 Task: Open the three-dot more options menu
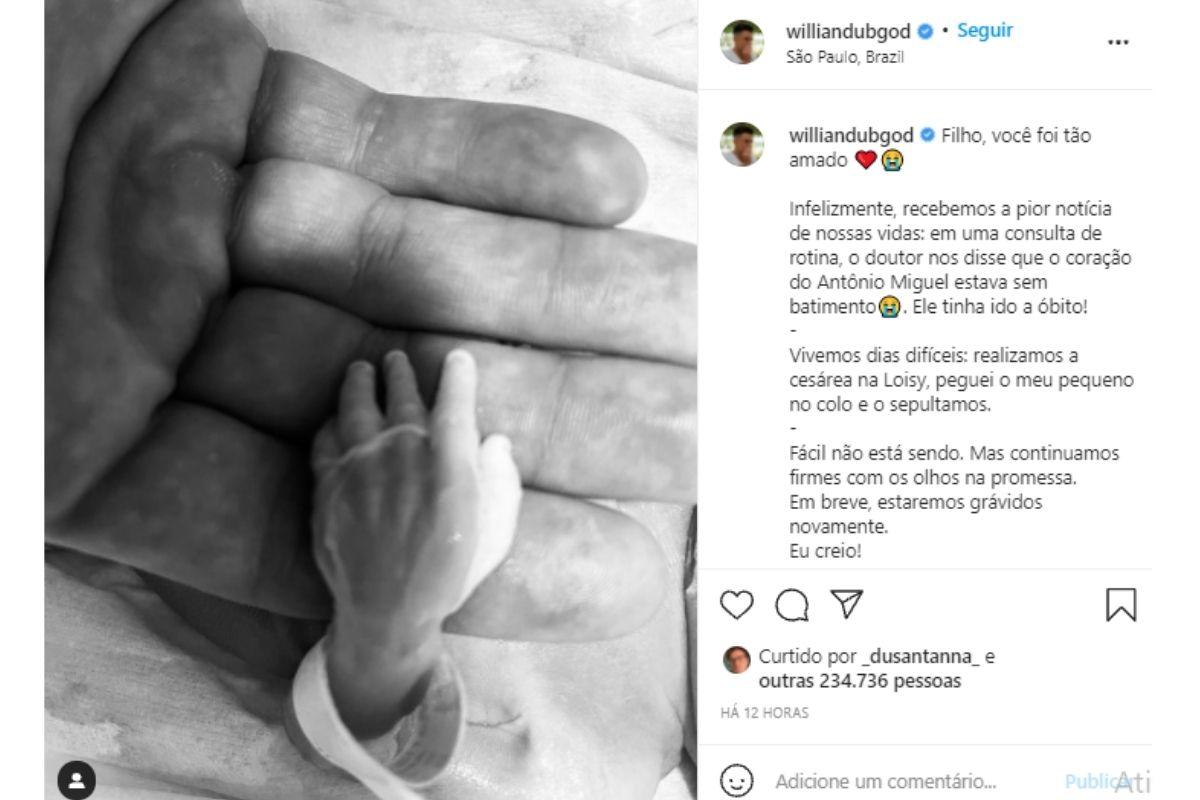pyautogui.click(x=1118, y=43)
